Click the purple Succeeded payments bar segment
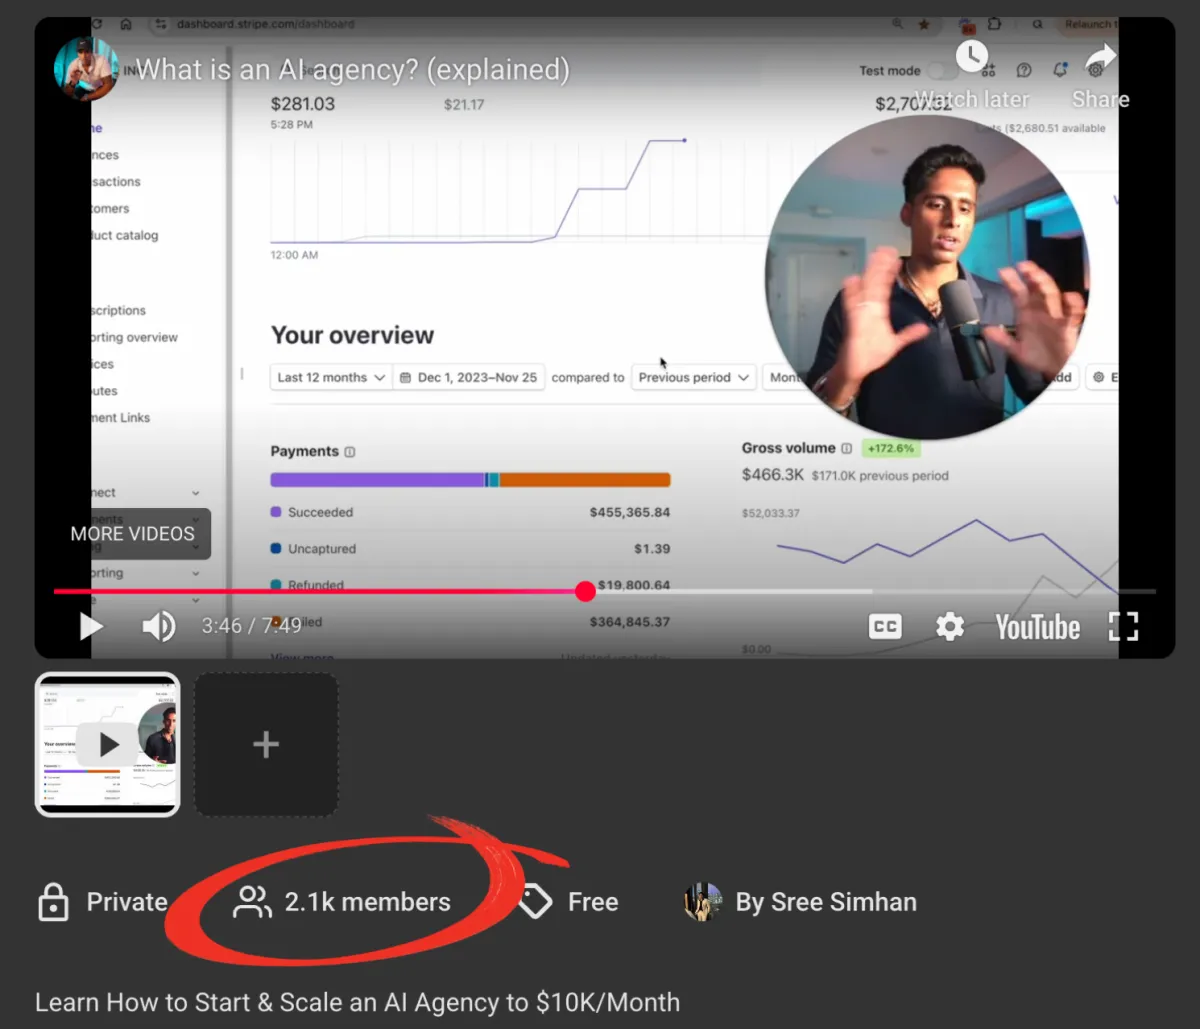This screenshot has height=1029, width=1200. pos(377,480)
